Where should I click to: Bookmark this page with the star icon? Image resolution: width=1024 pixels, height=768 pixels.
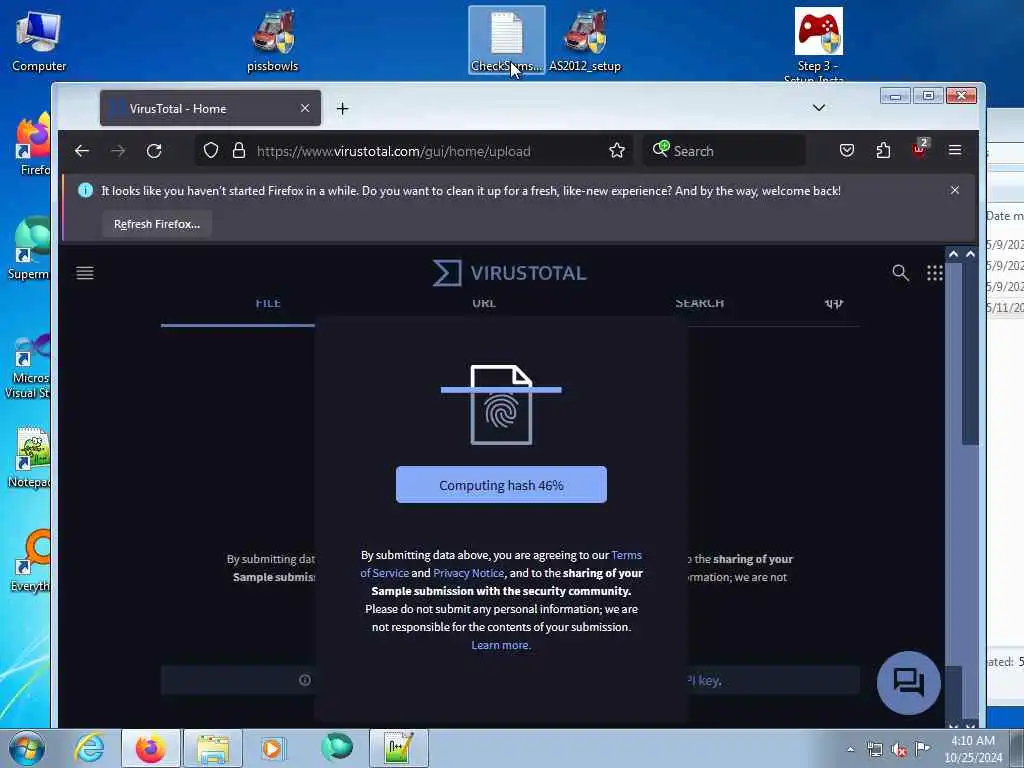click(x=616, y=151)
